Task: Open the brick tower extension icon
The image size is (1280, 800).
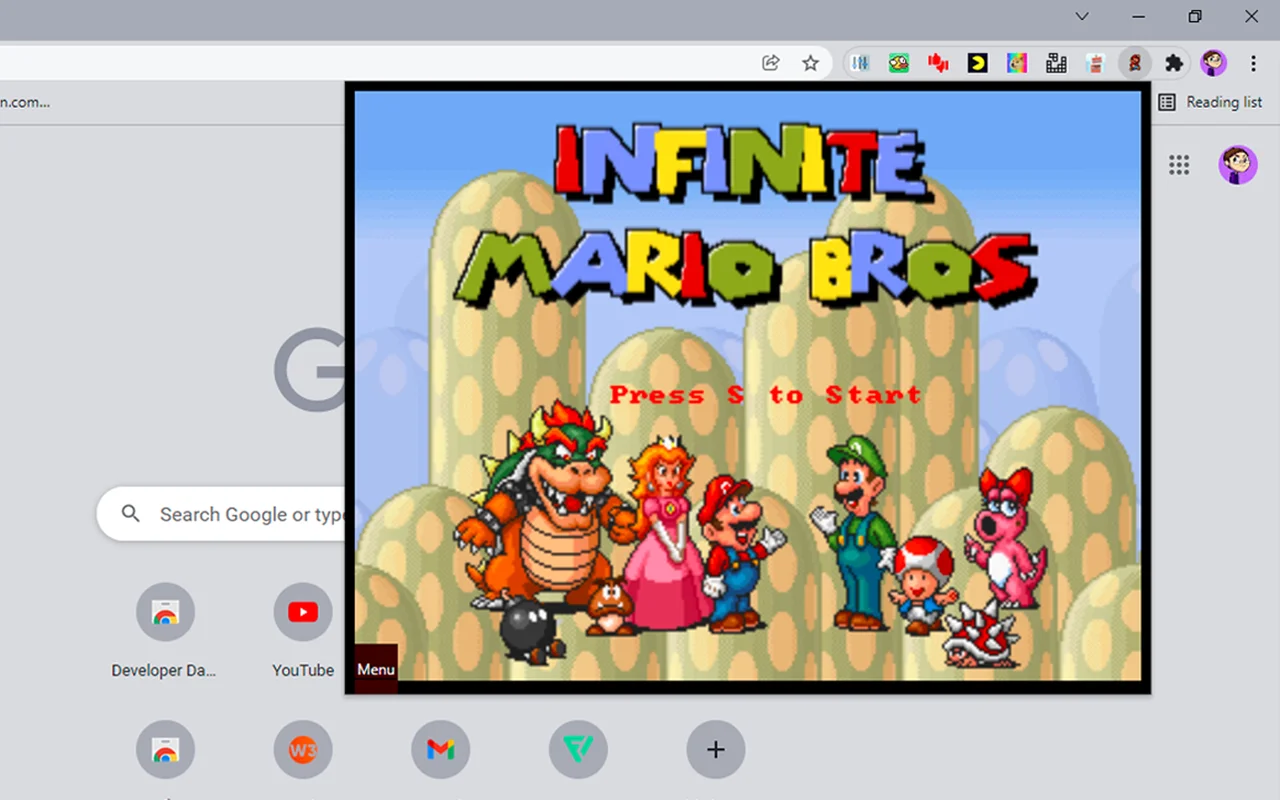Action: [1095, 63]
